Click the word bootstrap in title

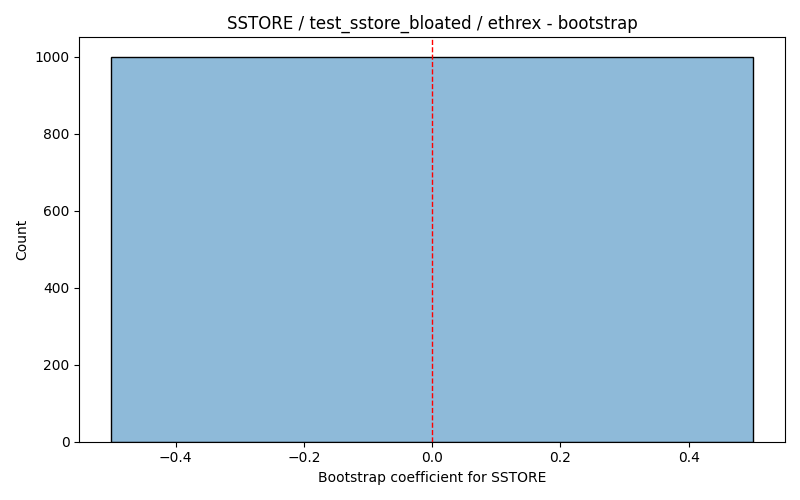click(597, 23)
